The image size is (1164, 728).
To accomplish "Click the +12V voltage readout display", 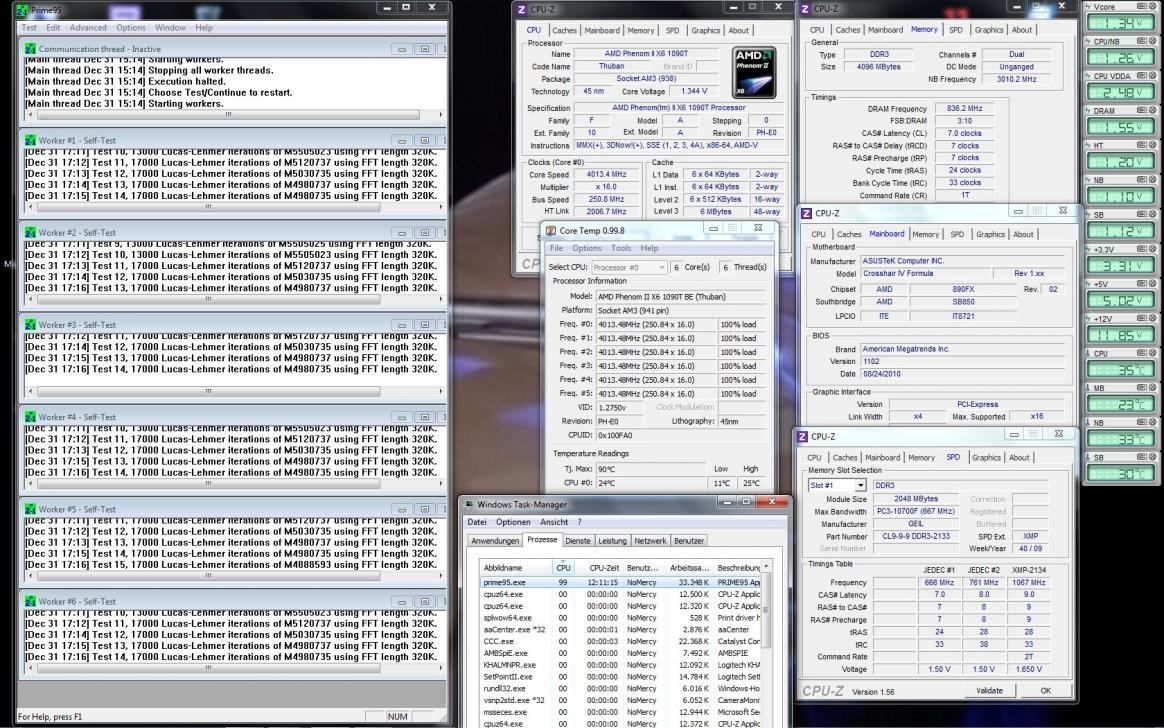I will tap(1121, 335).
